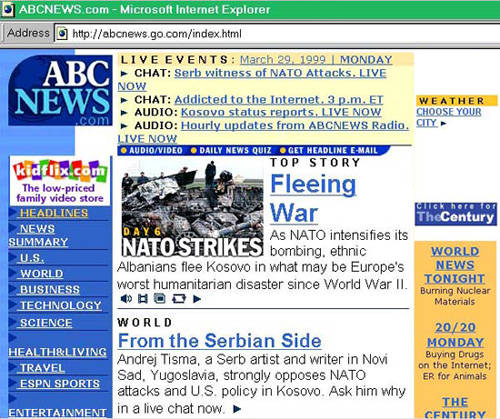The width and height of the screenshot is (500, 419).
Task: Click the arrow before CHAT: Addicted to the Internet
Action: 124,100
